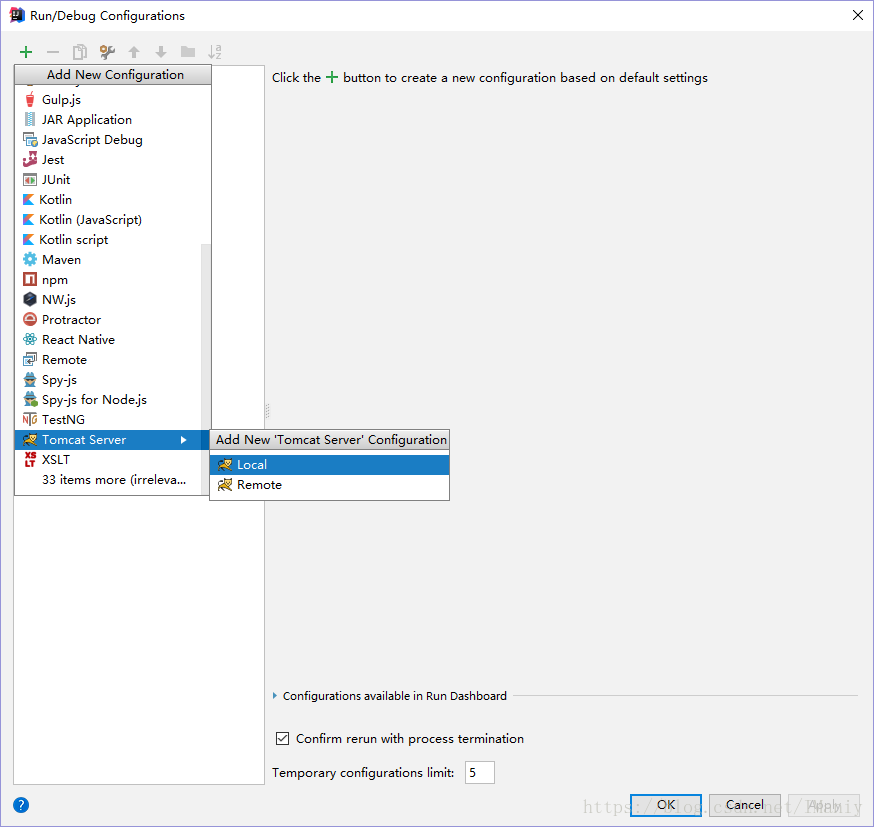Click the JUnit text label
This screenshot has width=874, height=827.
coord(56,179)
